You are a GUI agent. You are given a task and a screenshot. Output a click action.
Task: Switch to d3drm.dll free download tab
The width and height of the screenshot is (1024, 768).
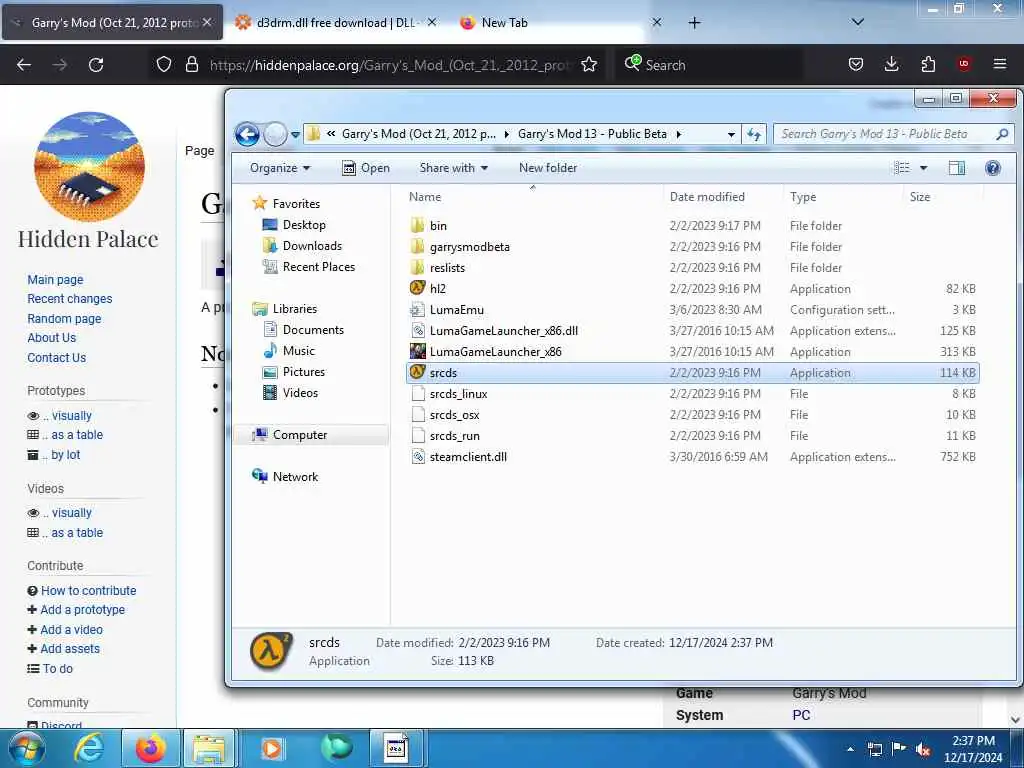[x=336, y=23]
